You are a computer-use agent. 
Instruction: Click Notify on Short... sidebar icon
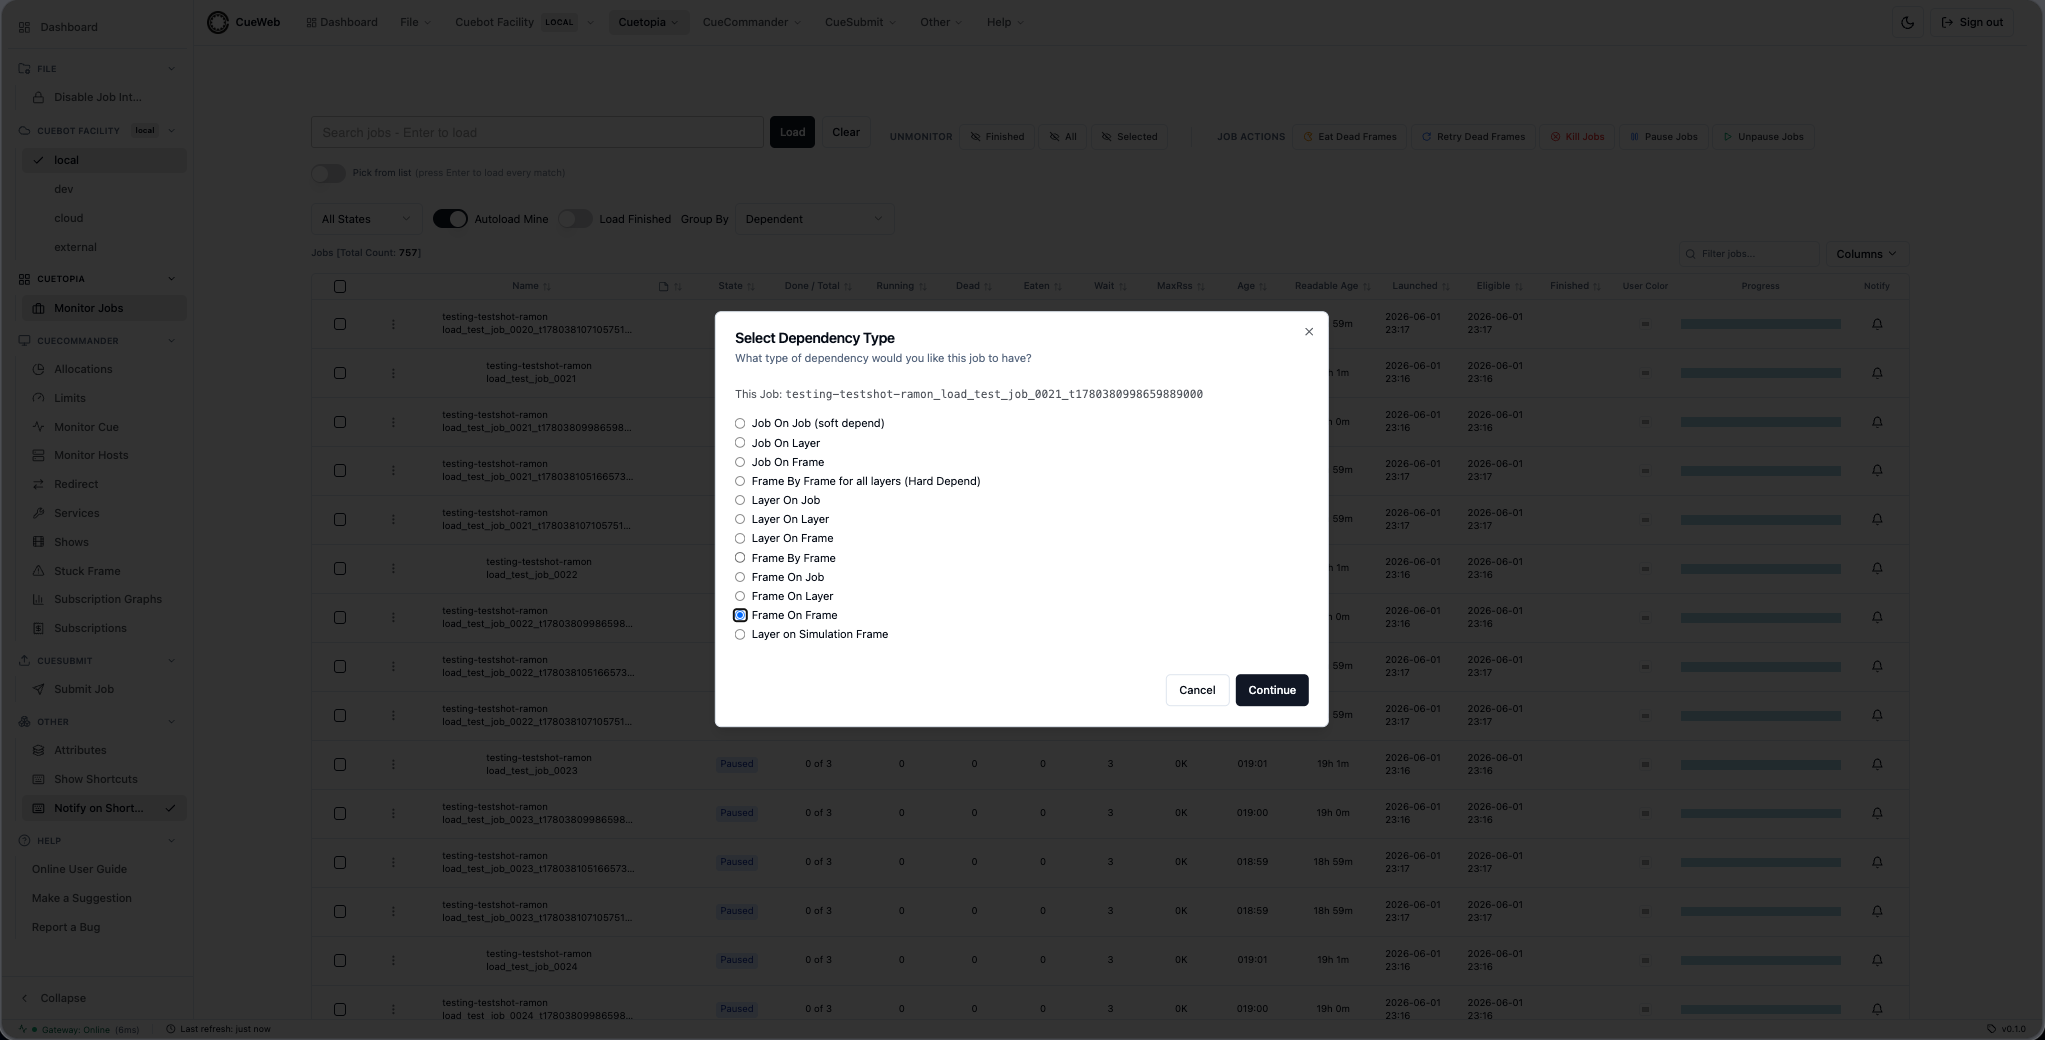coord(38,809)
